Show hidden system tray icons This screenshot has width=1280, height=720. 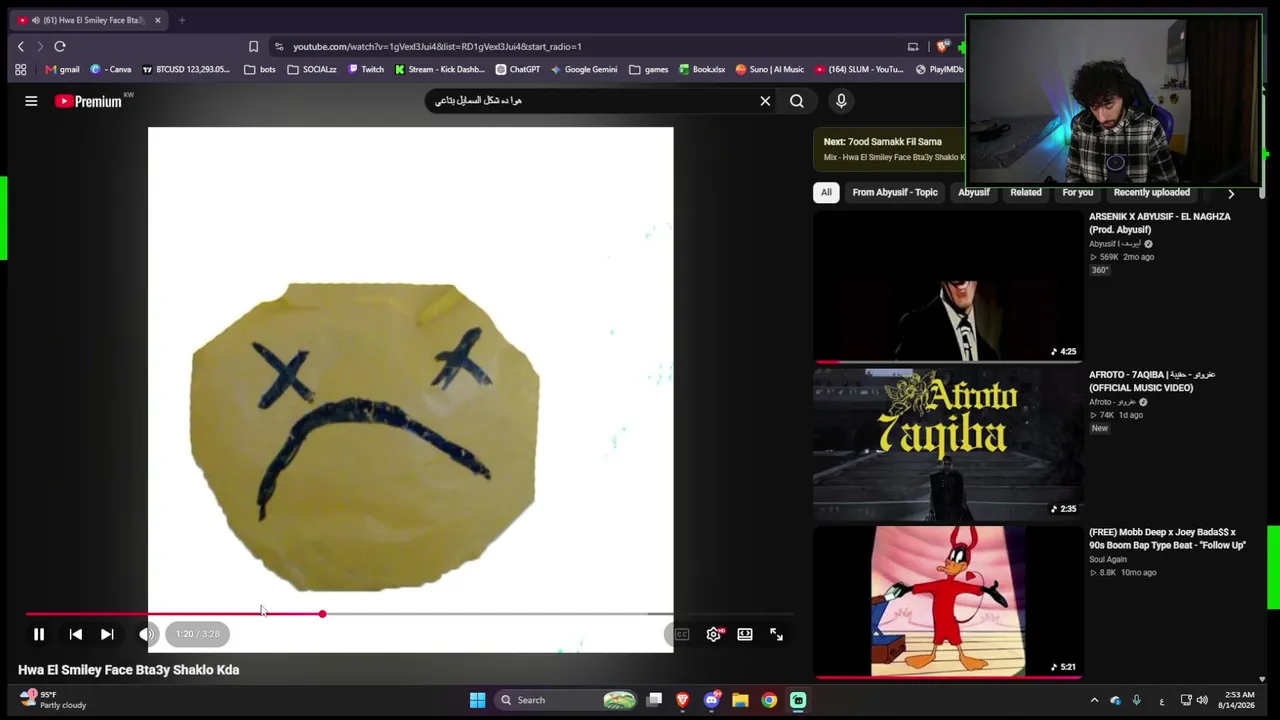[1094, 700]
